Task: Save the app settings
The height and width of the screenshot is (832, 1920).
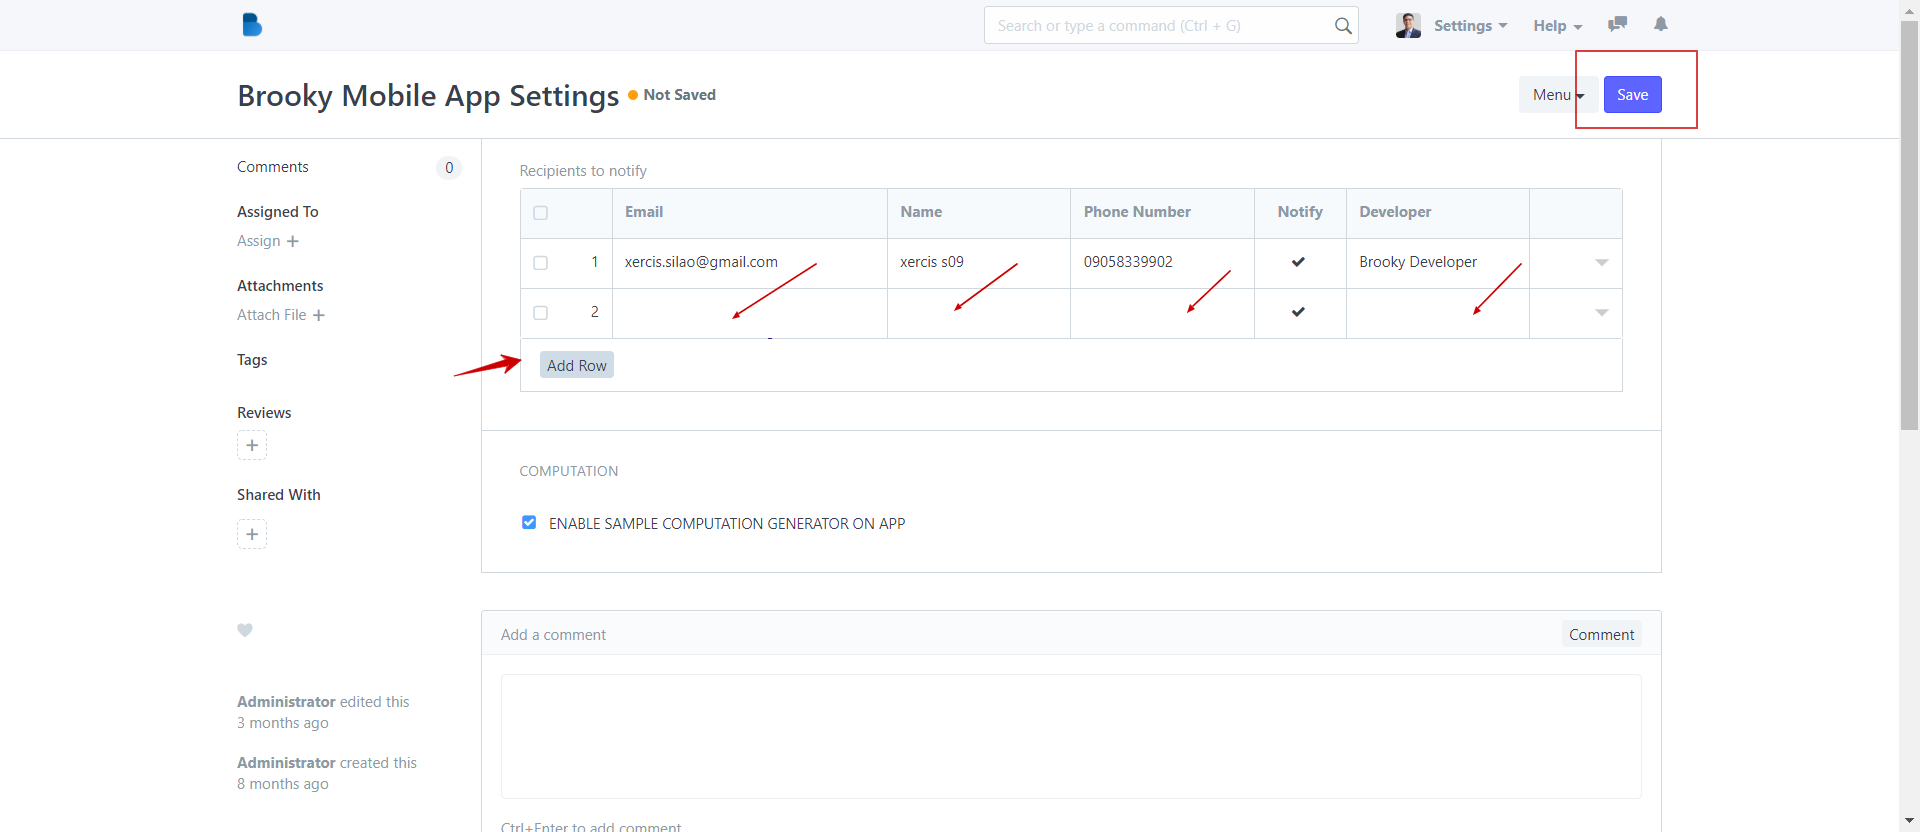Action: [x=1632, y=95]
